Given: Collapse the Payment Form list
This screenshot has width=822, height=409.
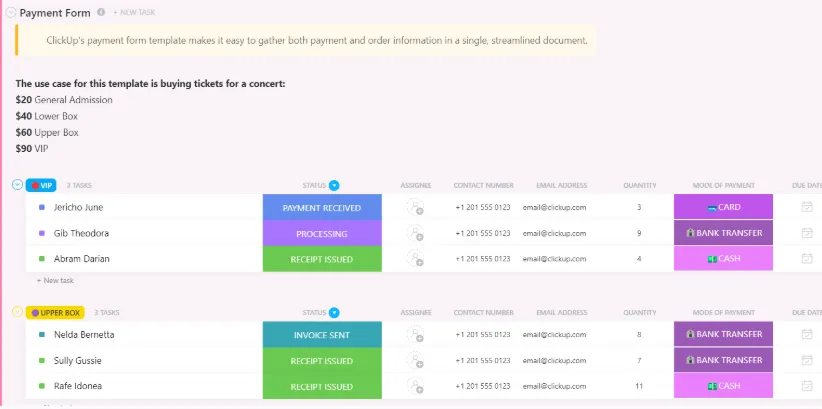Looking at the screenshot, I should [x=10, y=13].
